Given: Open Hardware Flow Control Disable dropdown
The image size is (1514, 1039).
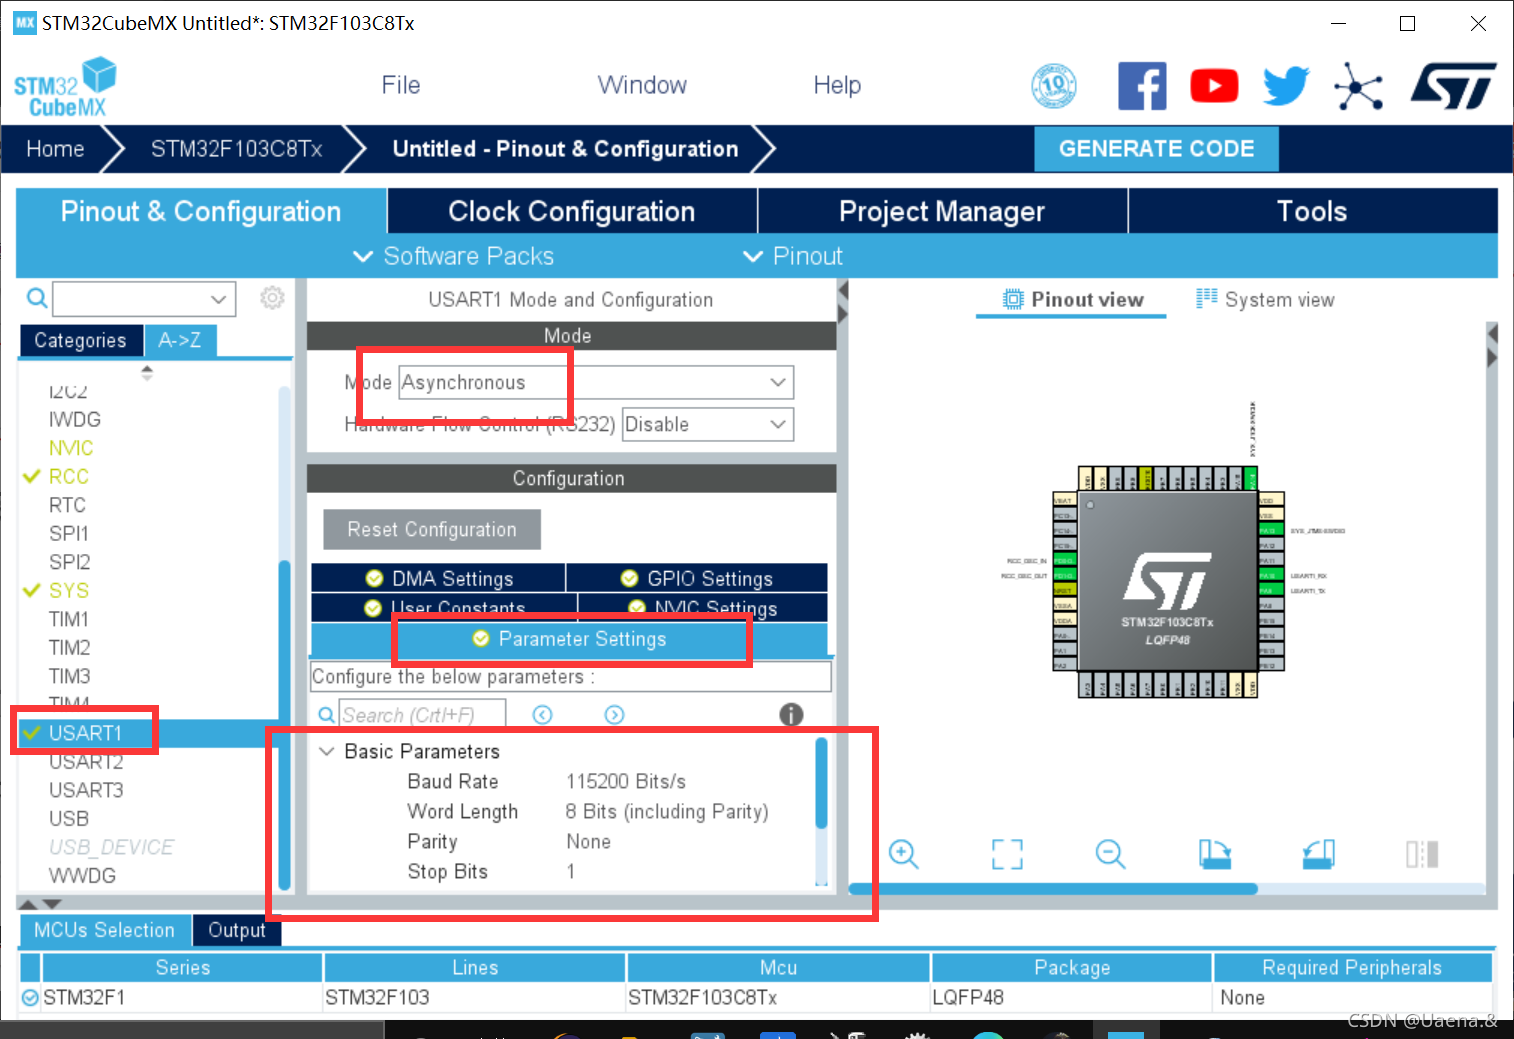Looking at the screenshot, I should (708, 424).
